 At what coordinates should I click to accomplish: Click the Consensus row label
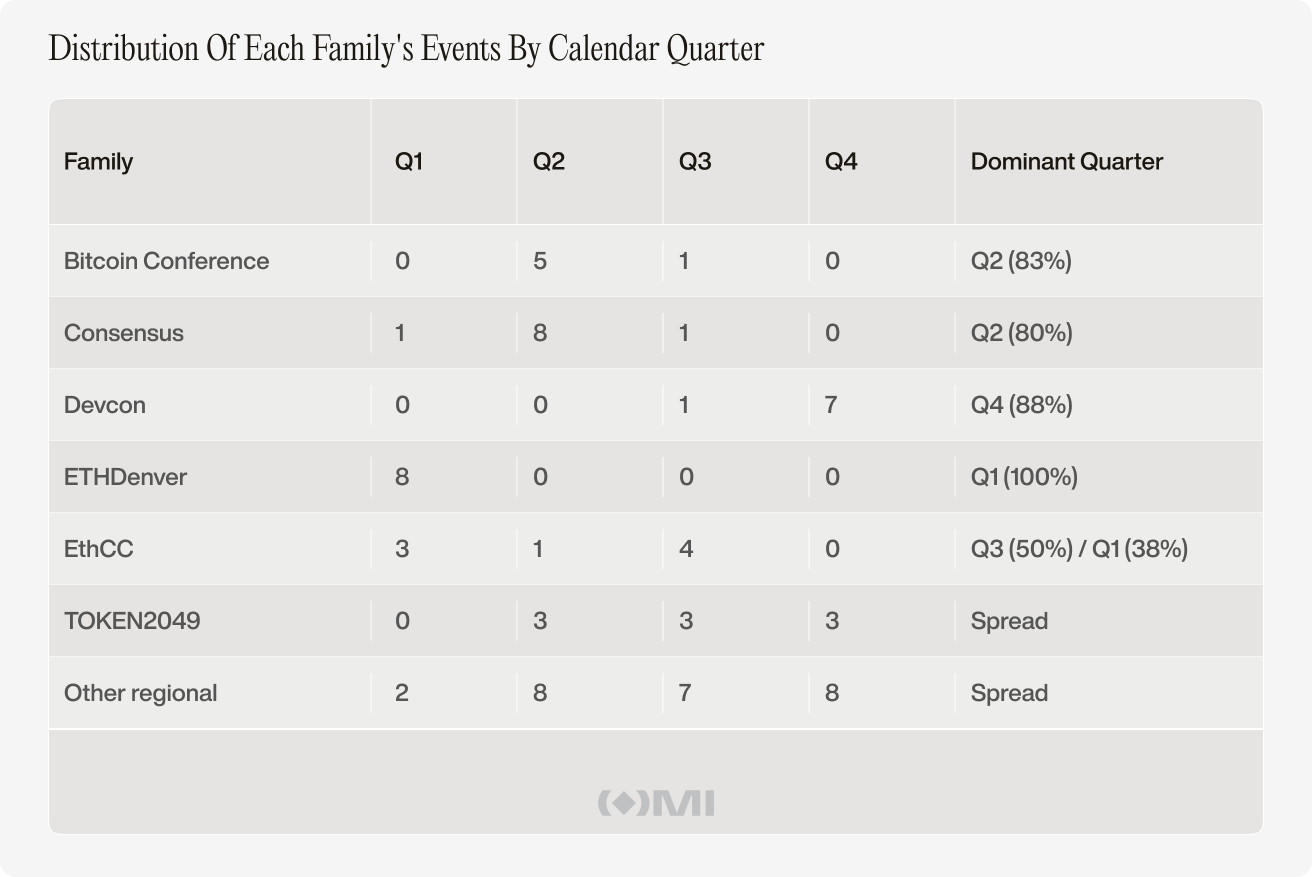point(124,333)
